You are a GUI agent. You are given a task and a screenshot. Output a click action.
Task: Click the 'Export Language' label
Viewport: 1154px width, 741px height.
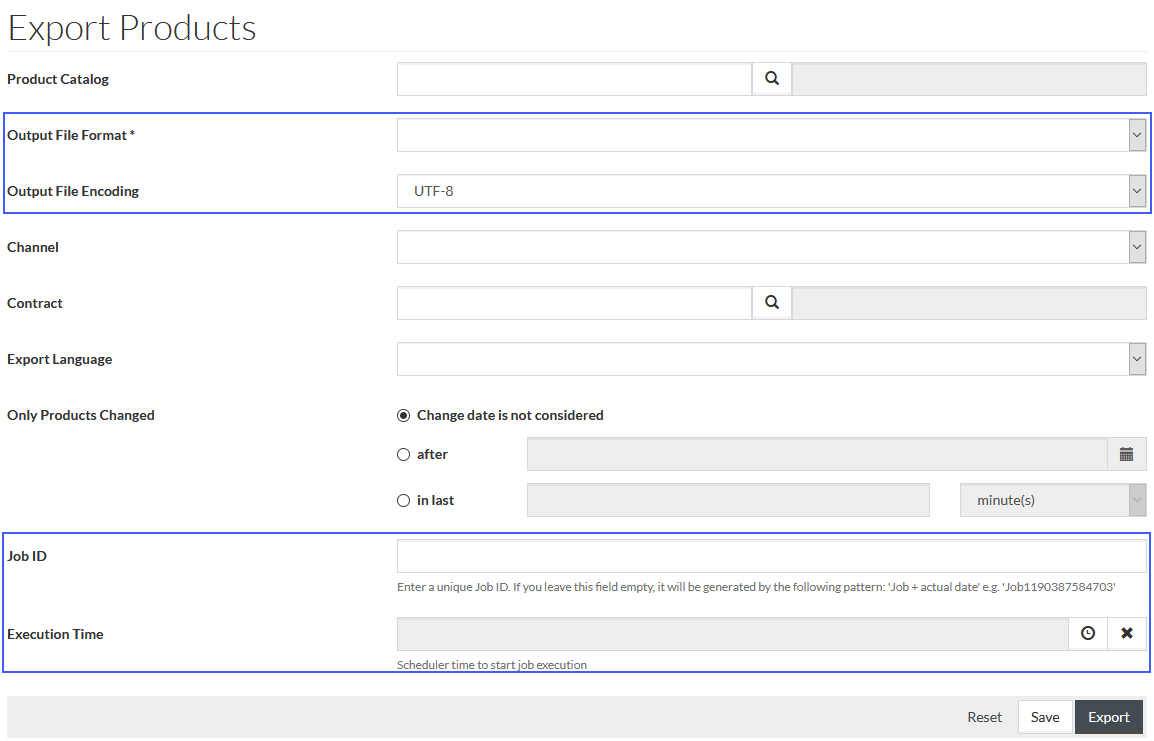click(60, 359)
